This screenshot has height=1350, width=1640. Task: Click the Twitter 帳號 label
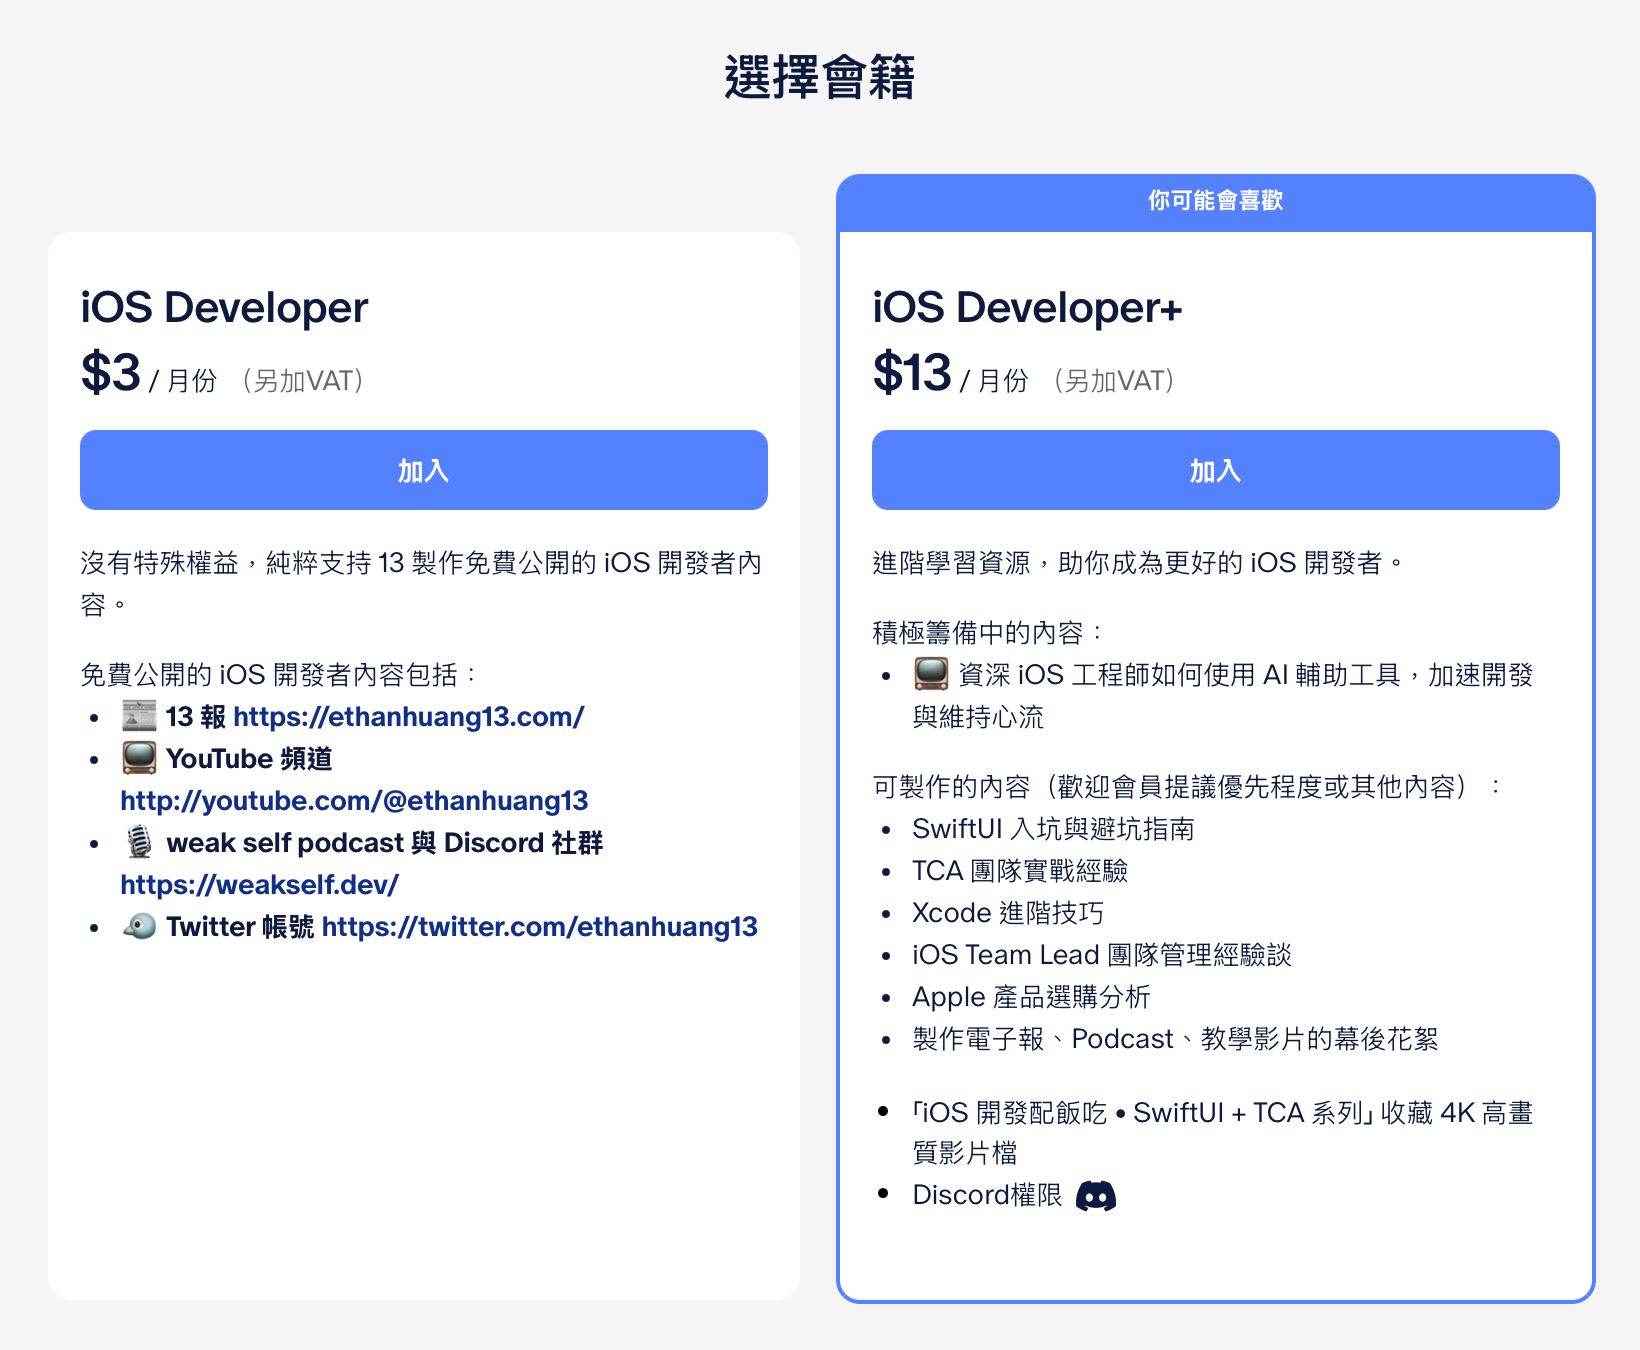[x=240, y=927]
